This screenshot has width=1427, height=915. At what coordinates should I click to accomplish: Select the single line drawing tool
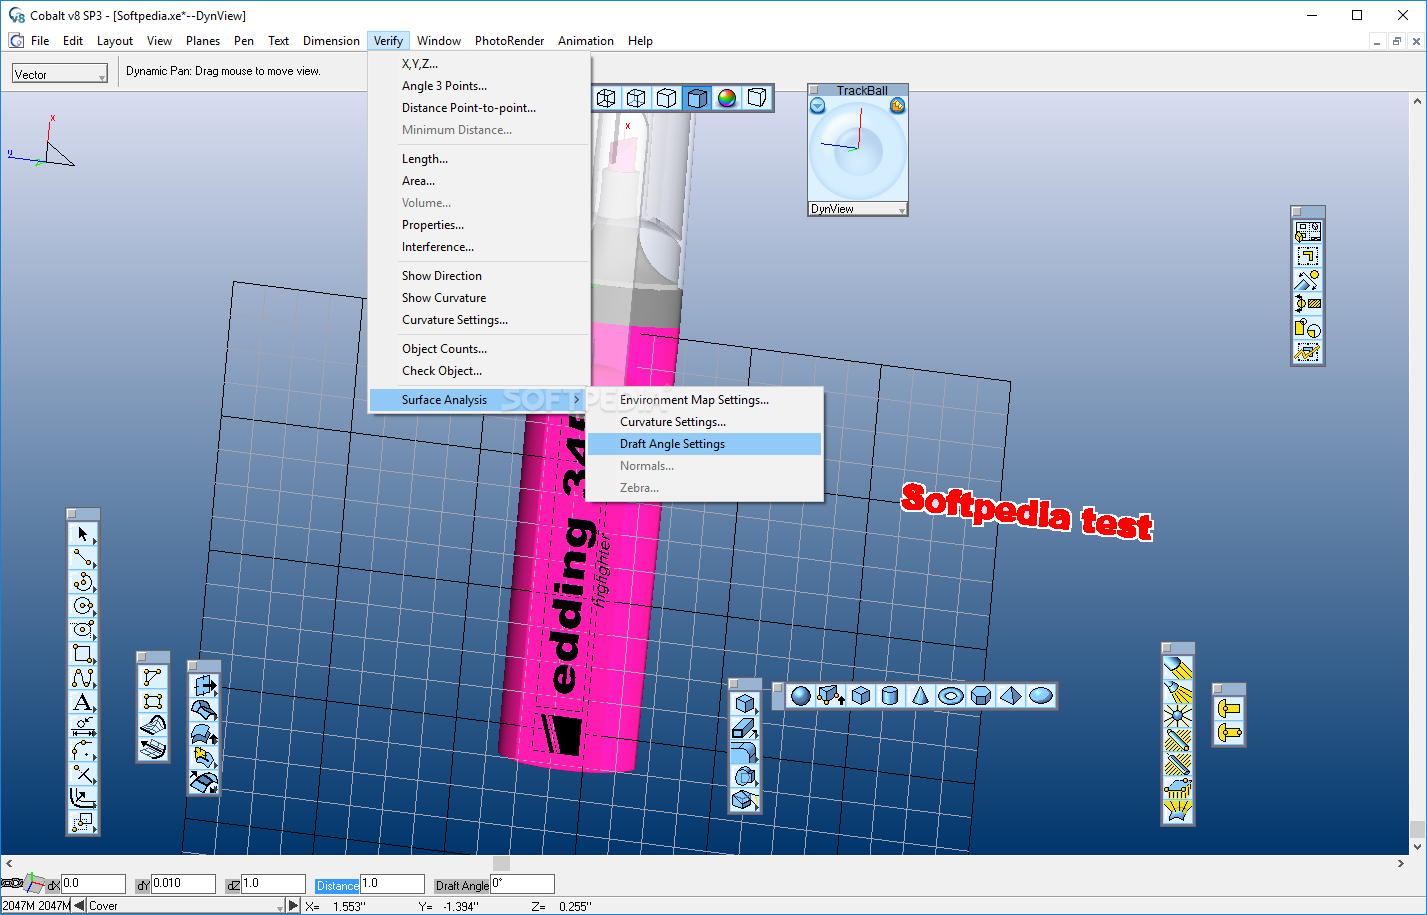(83, 558)
